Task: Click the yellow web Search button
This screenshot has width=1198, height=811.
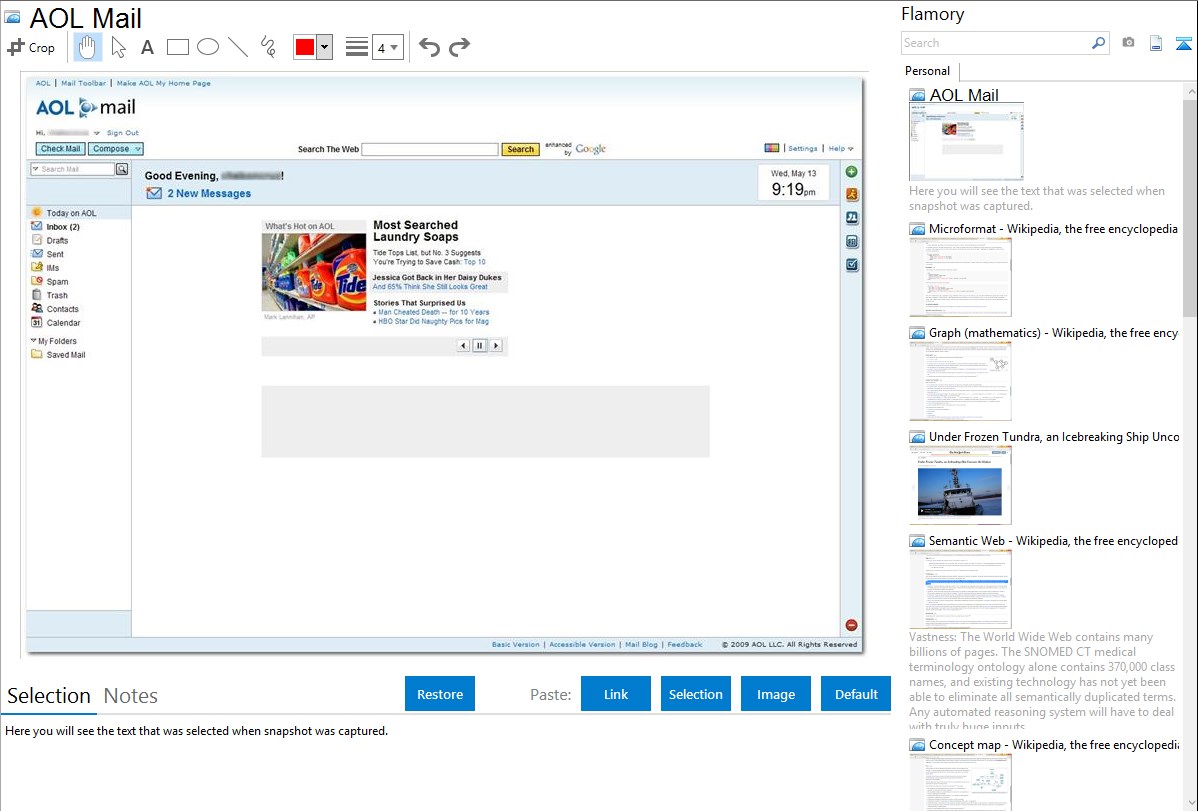Action: (520, 149)
